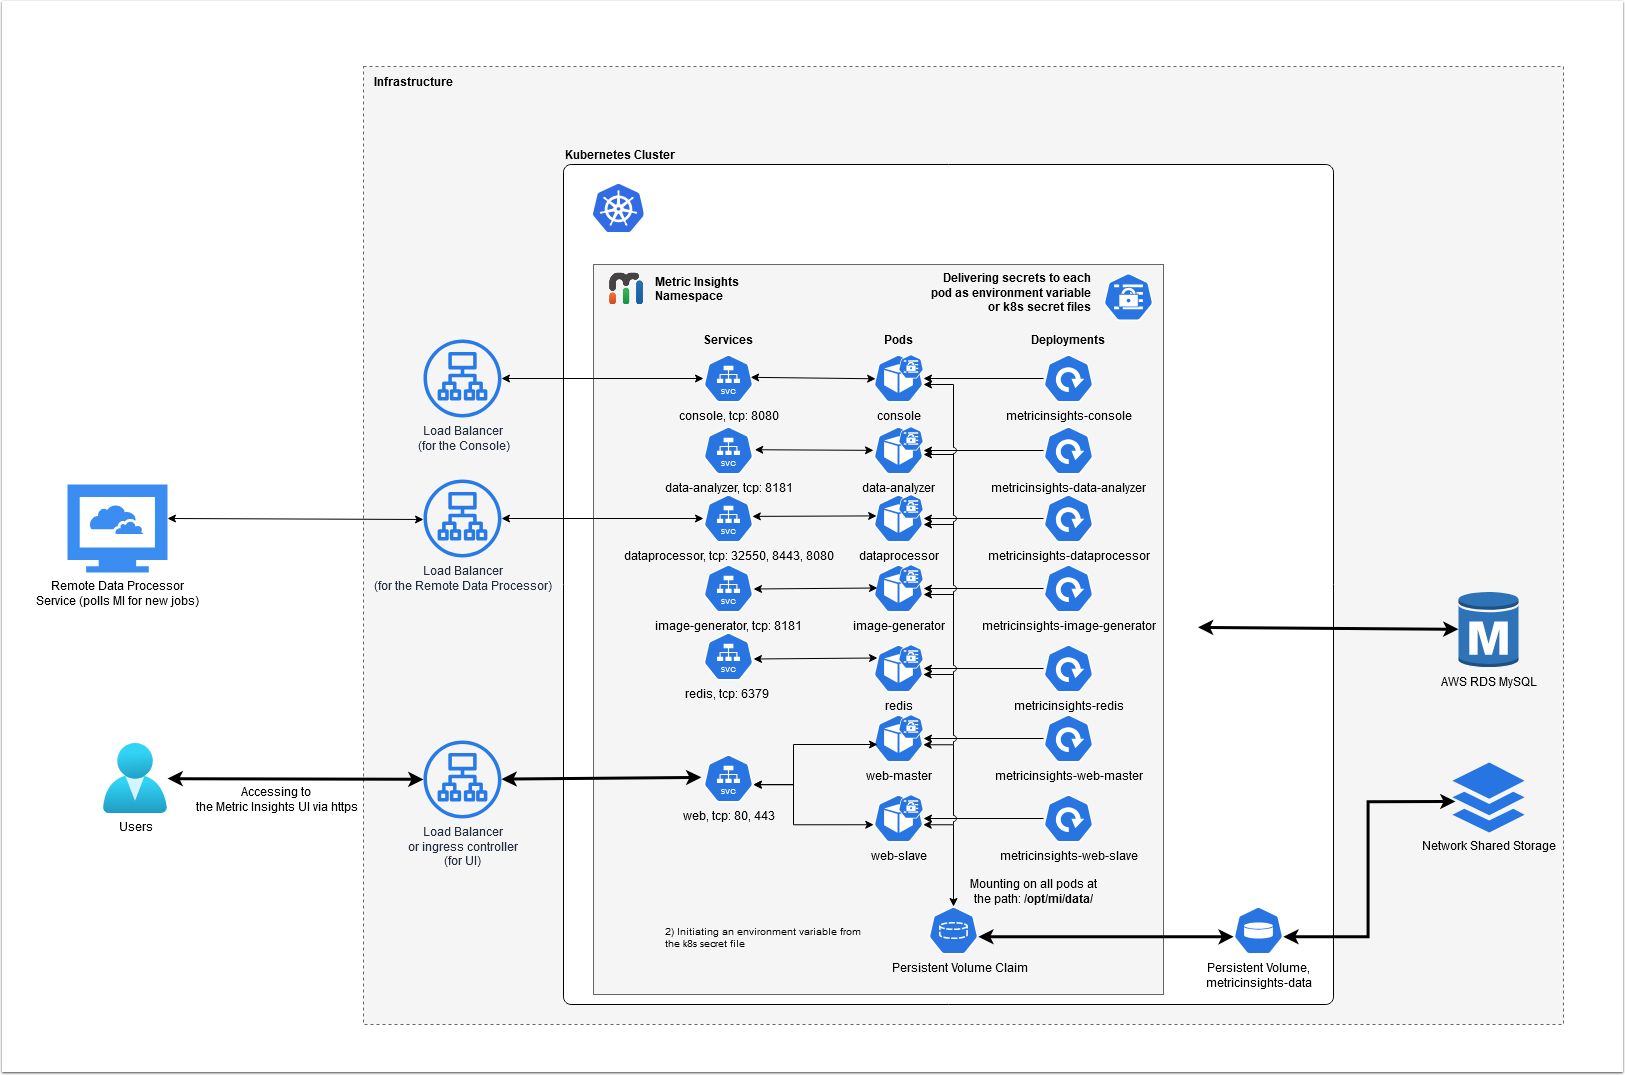Screen dimensions: 1625x1075
Task: Click the 'Delivering secrets to each pod' note
Action: (1011, 293)
